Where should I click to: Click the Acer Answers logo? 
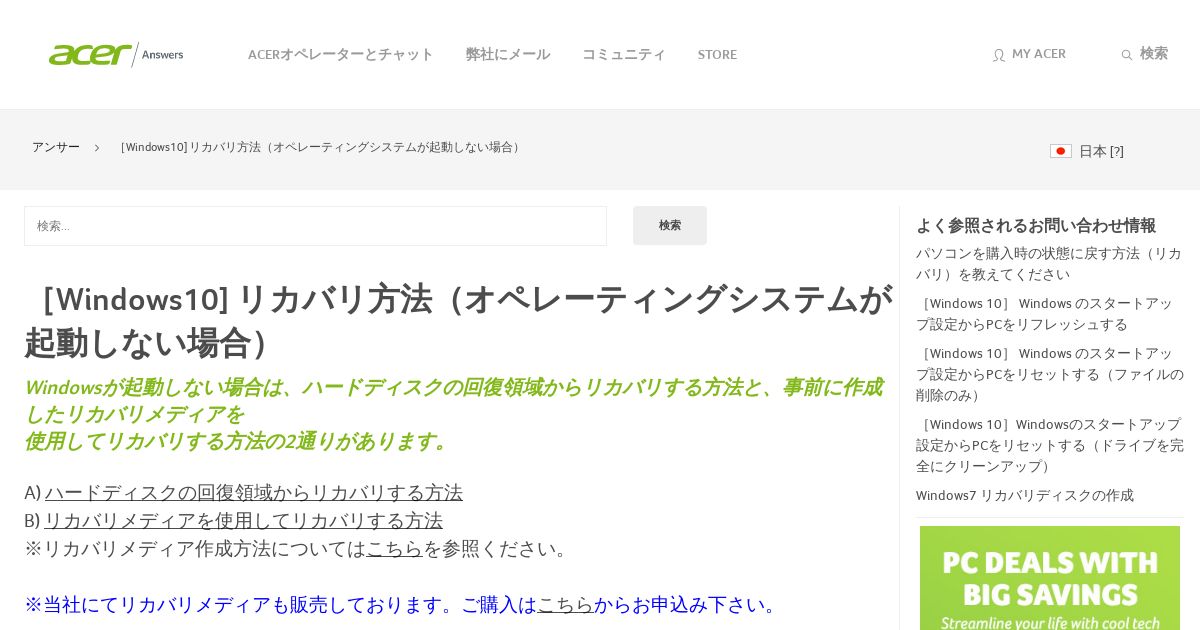coord(116,54)
